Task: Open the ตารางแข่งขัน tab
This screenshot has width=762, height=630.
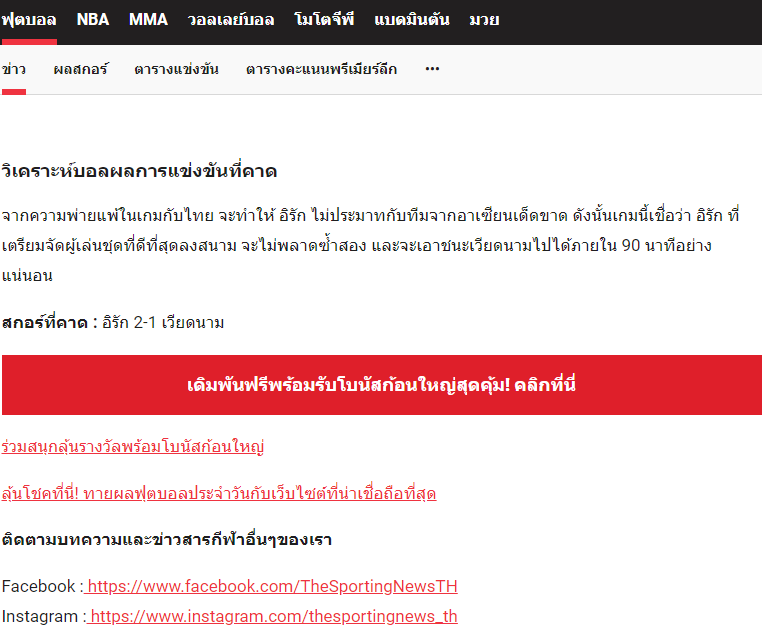Action: pyautogui.click(x=177, y=69)
